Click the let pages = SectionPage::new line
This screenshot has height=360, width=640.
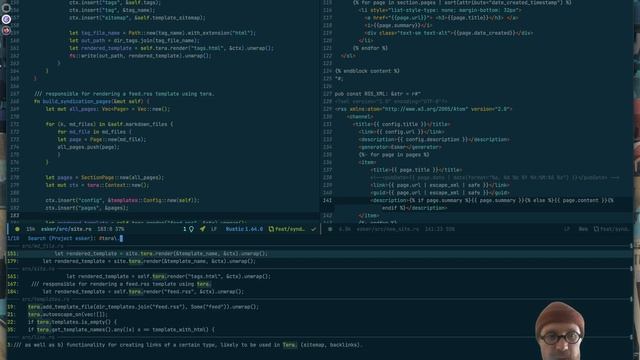point(104,178)
